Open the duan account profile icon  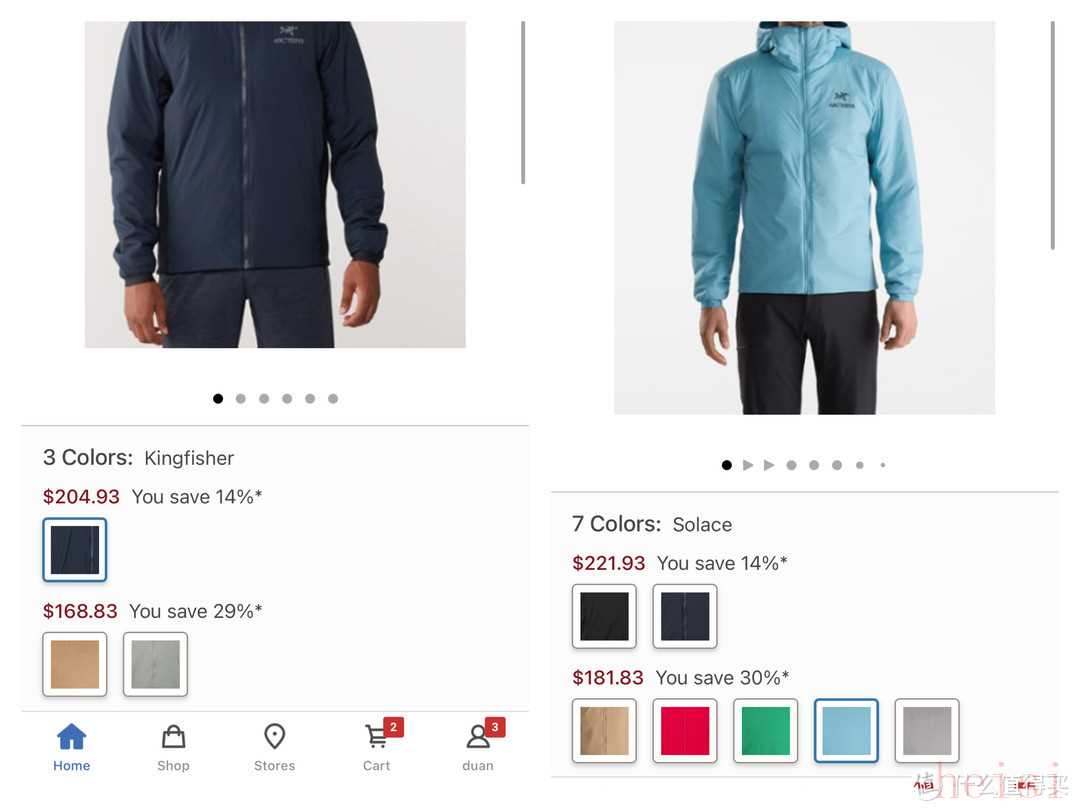click(x=478, y=736)
